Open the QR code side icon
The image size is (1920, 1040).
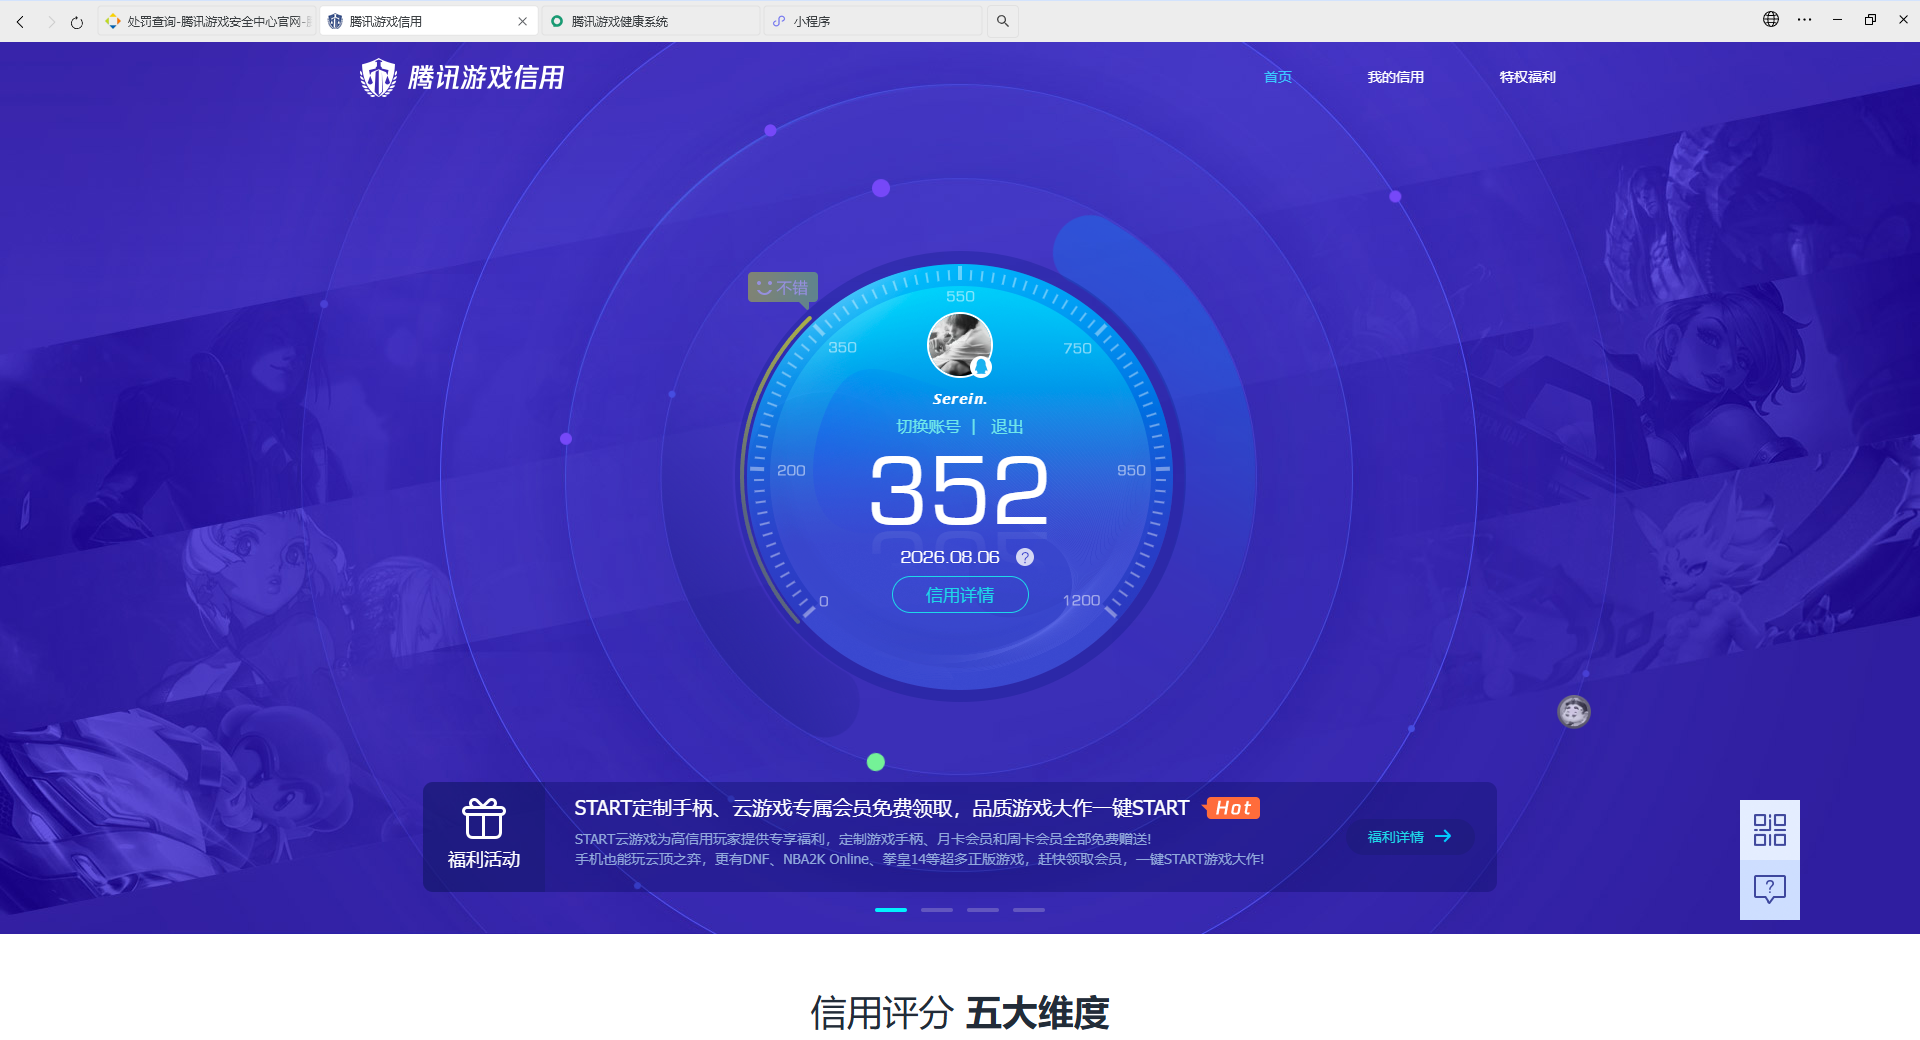coord(1770,830)
